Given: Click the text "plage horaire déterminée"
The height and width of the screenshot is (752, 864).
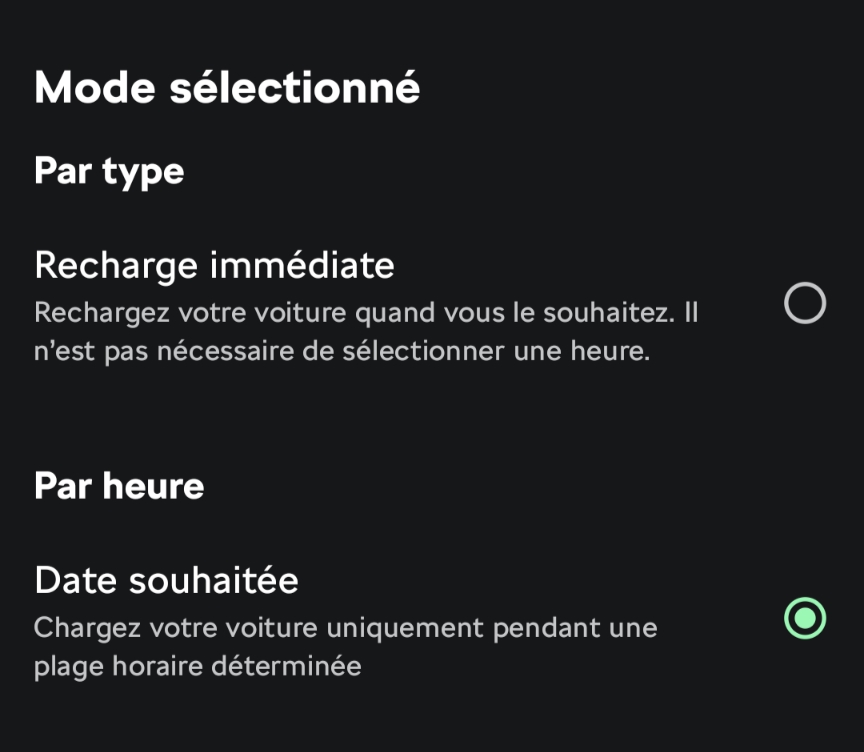Looking at the screenshot, I should 197,666.
